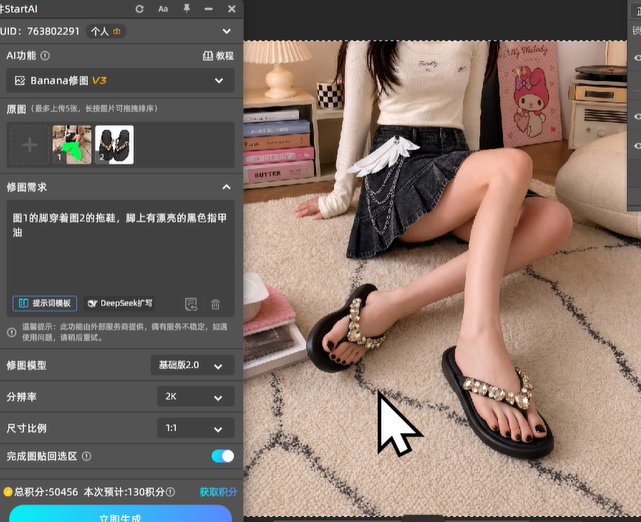This screenshot has width=641, height=522.
Task: Click the UID: 763802291 text
Action: [40, 31]
